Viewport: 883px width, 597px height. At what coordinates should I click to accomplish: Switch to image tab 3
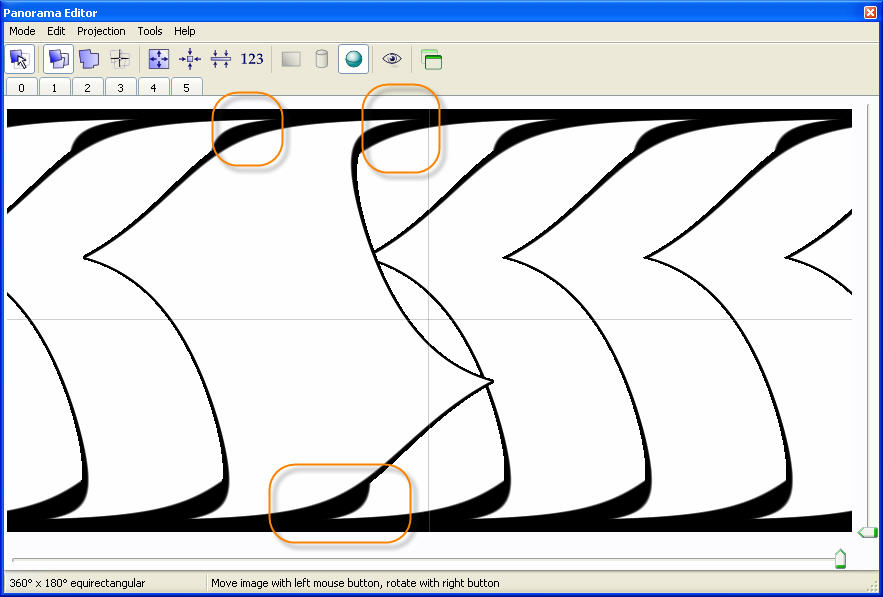[120, 88]
